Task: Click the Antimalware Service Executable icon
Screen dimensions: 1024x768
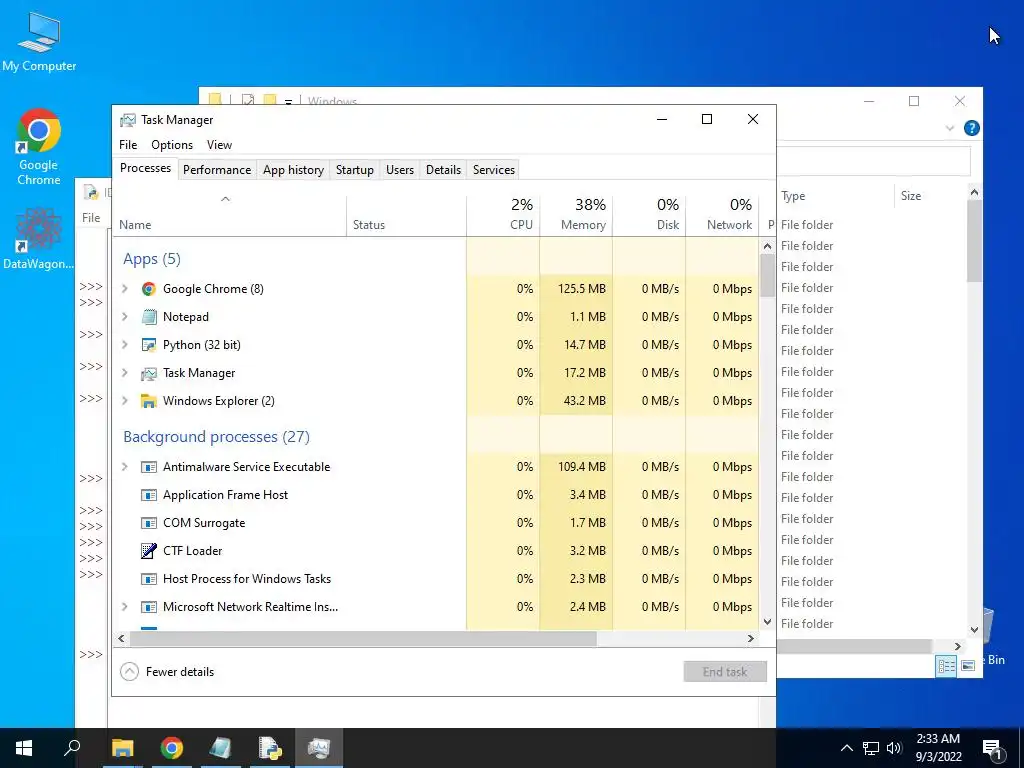Action: [149, 467]
